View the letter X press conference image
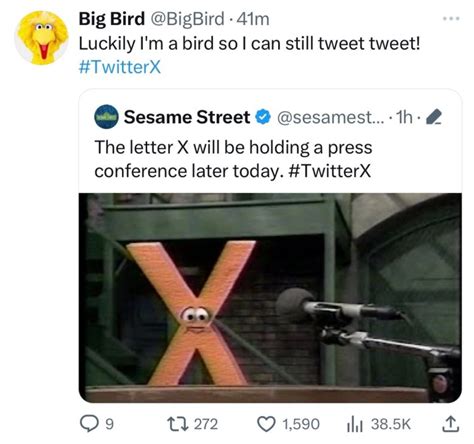The width and height of the screenshot is (474, 444). coord(270,298)
